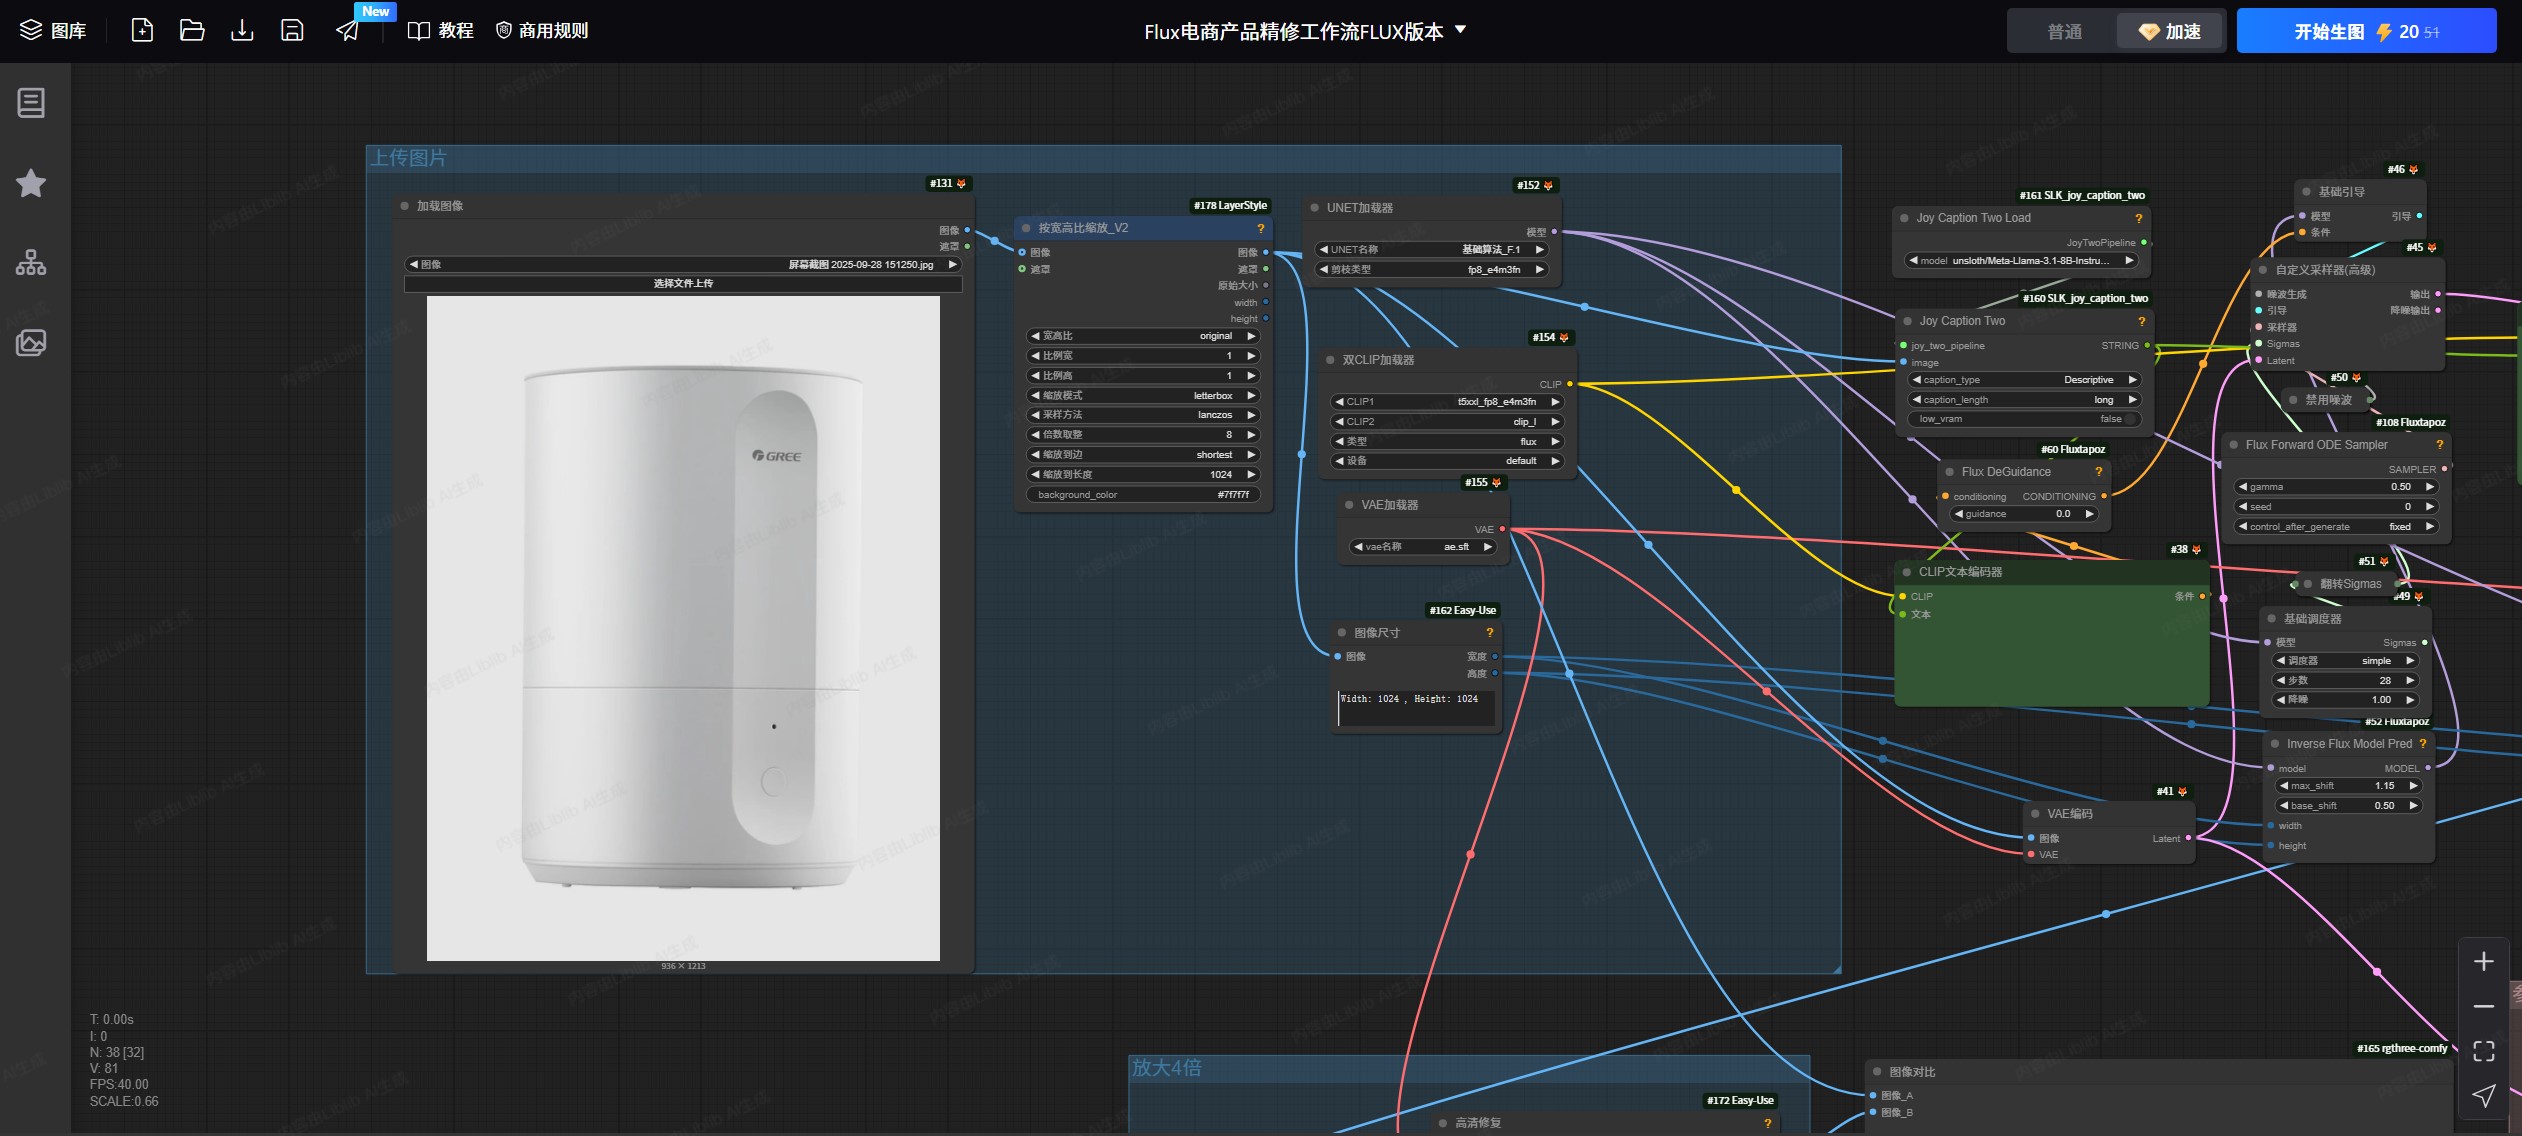Click the paper plane publish icon
Viewport: 2522px width, 1136px height.
pos(347,30)
